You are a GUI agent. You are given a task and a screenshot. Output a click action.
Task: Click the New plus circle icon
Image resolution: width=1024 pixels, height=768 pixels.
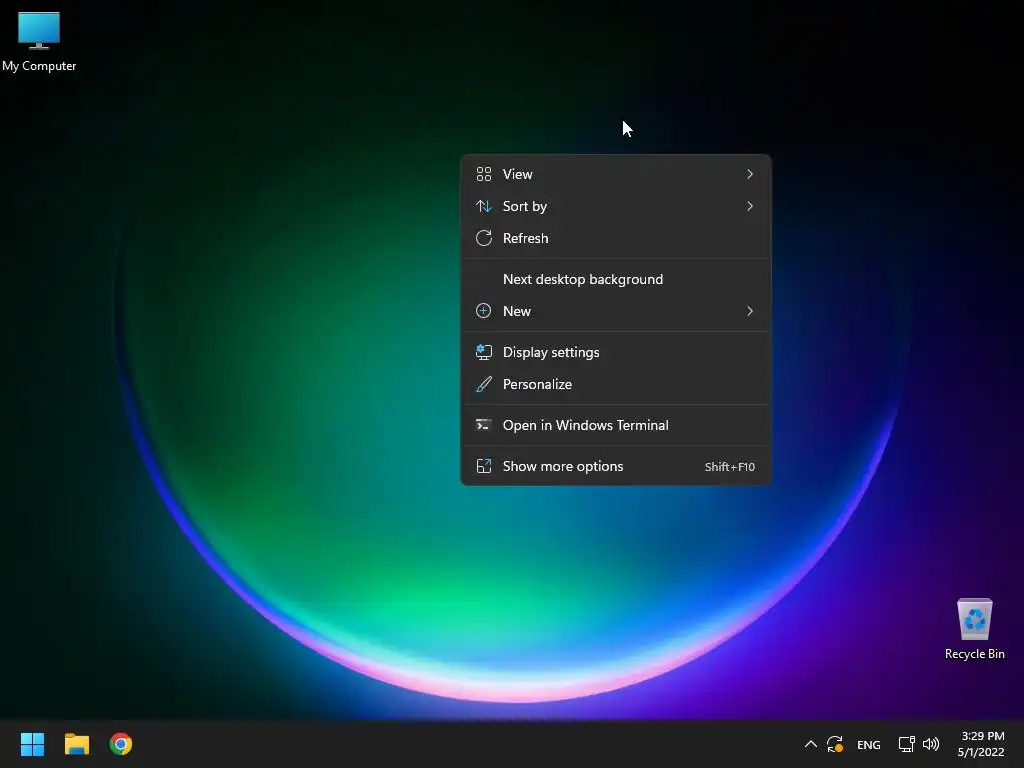pos(484,312)
